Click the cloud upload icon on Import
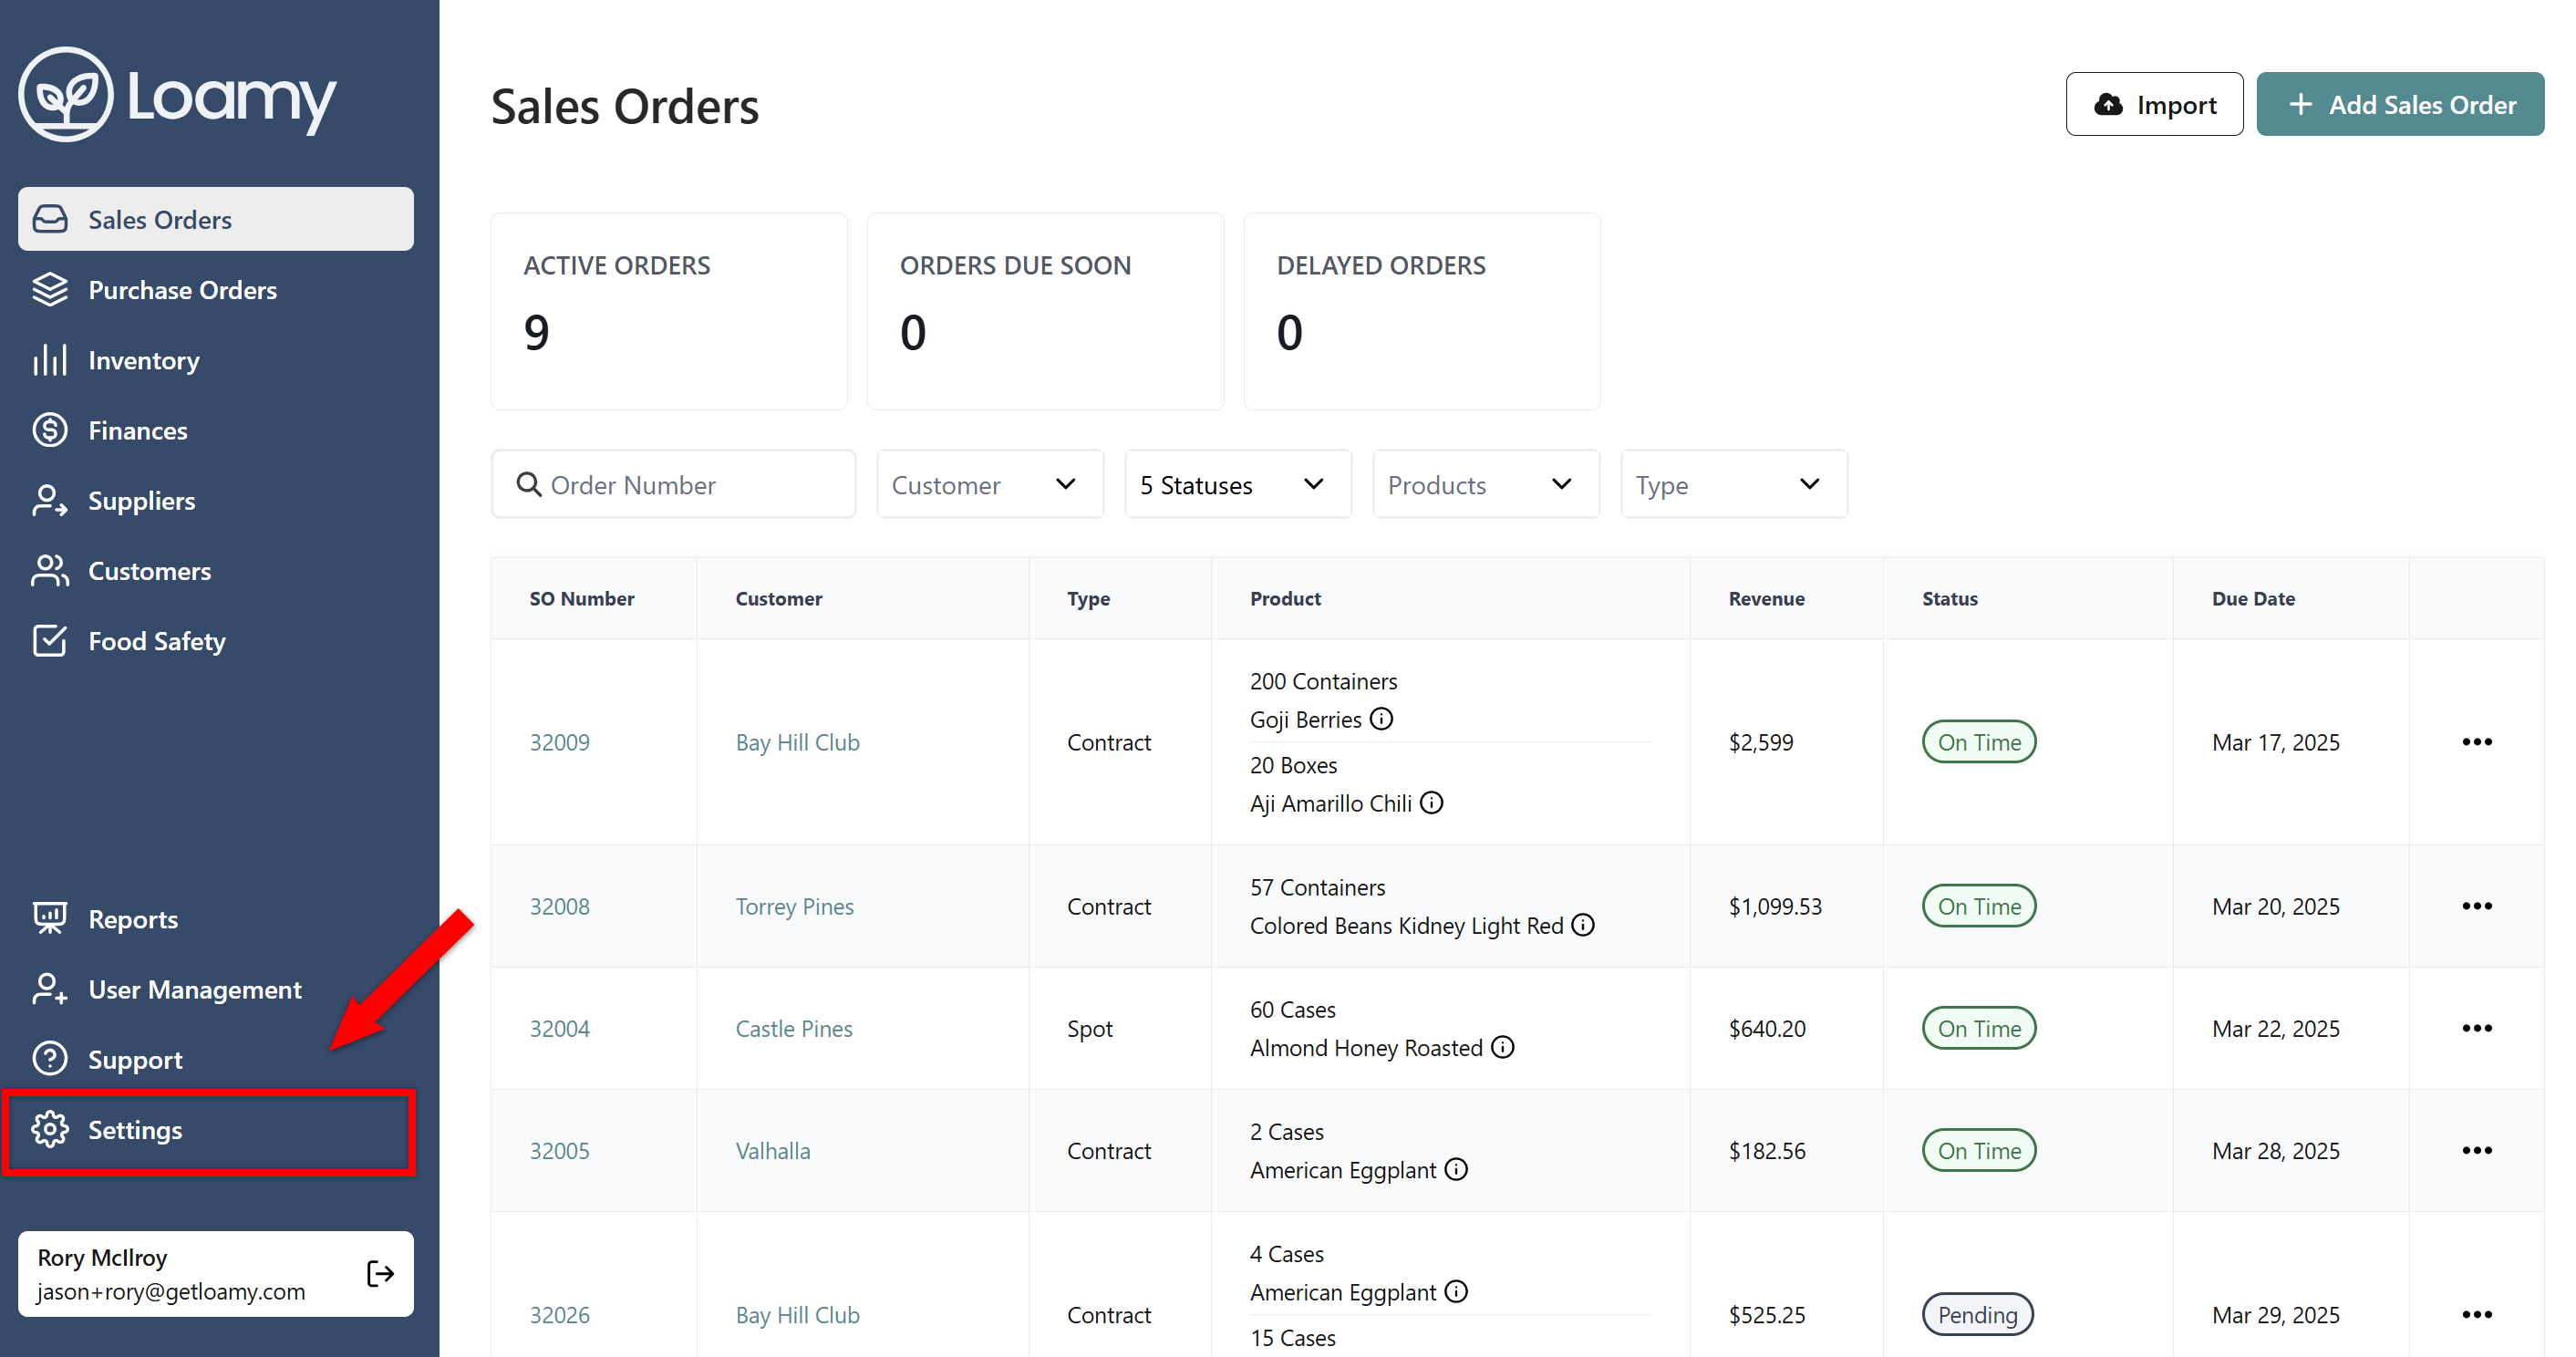The height and width of the screenshot is (1357, 2576). point(2108,104)
